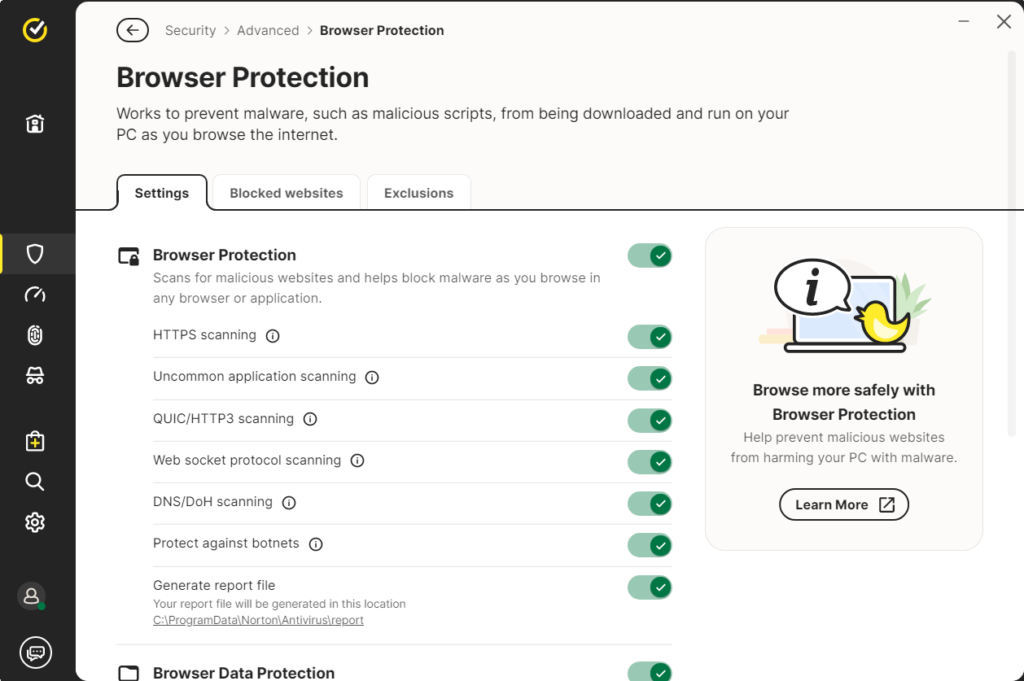Click info icon beside Protect against botnets
This screenshot has height=681, width=1024.
316,544
